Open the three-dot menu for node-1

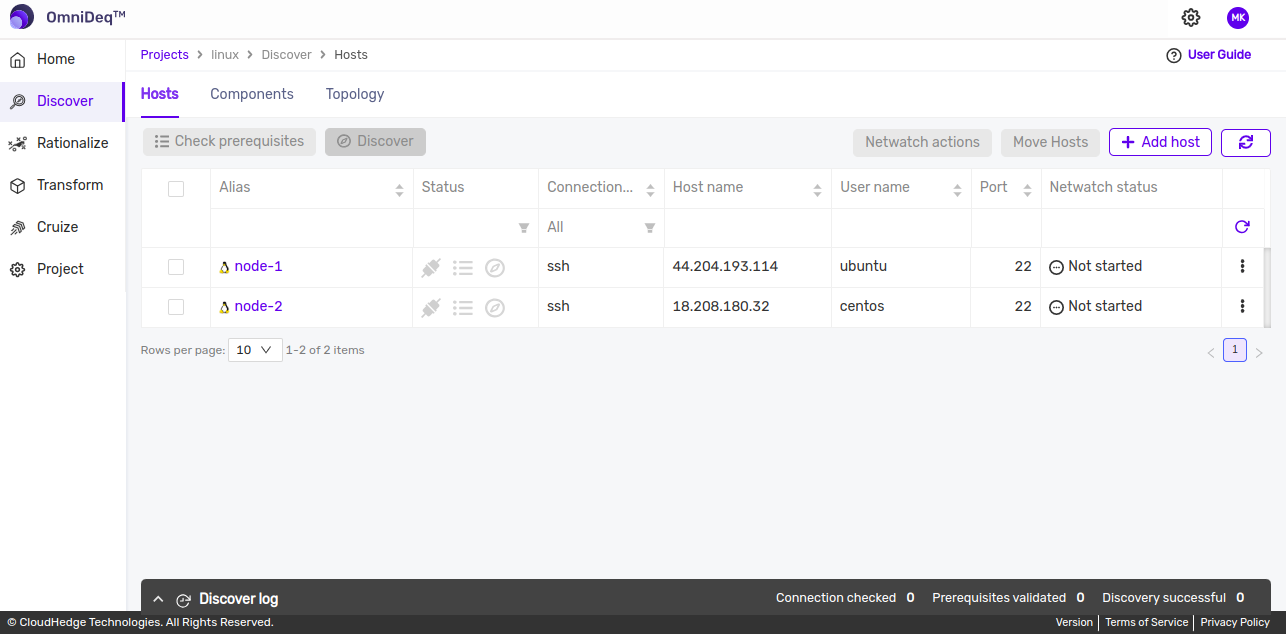tap(1242, 266)
